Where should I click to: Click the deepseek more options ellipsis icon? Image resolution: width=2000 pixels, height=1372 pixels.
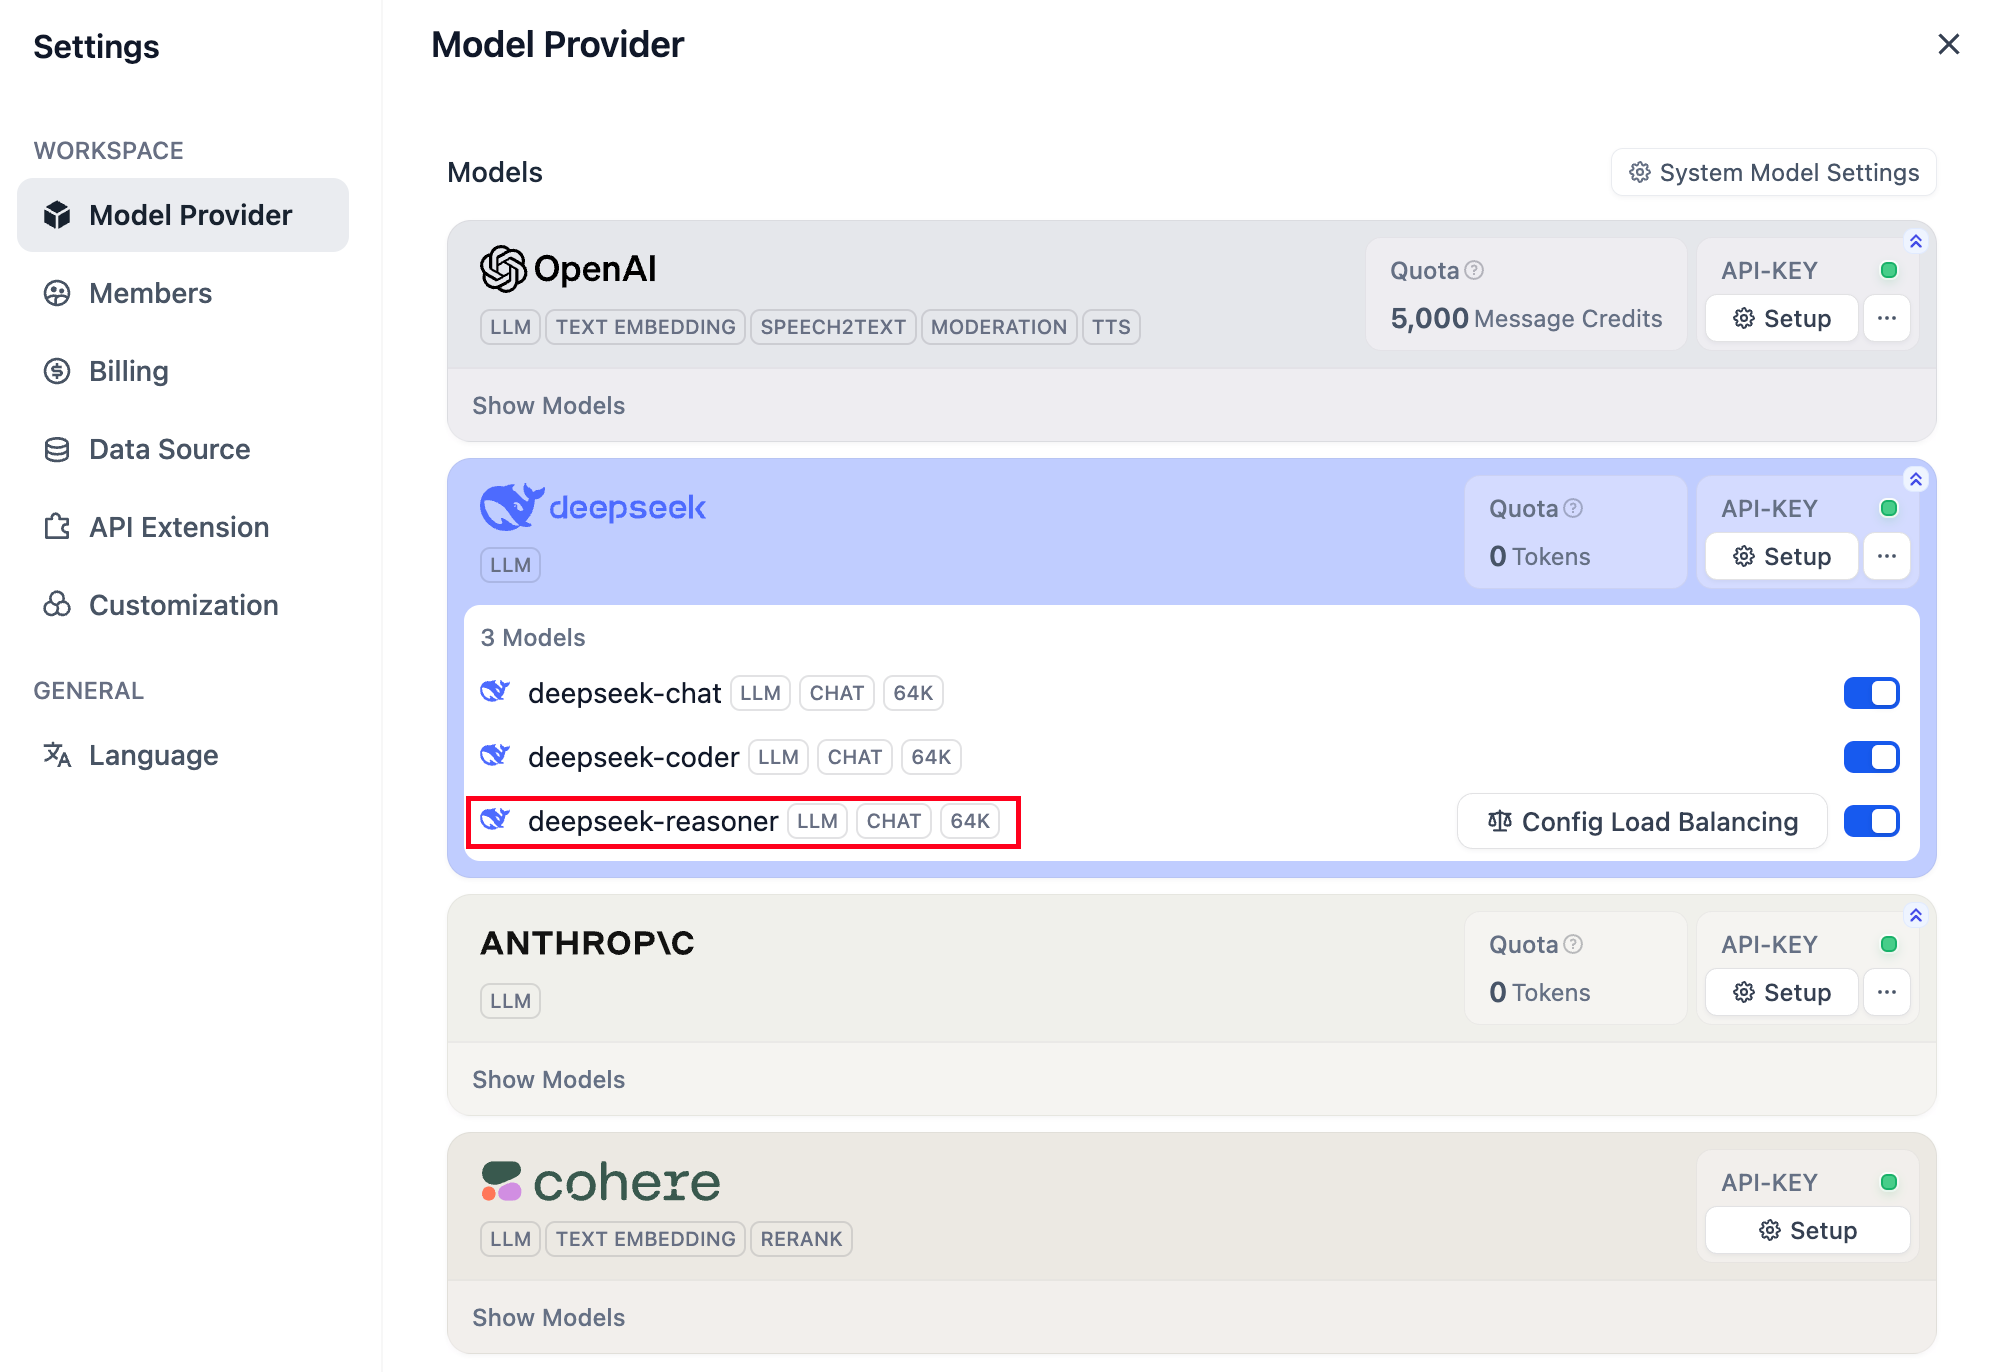[1887, 557]
